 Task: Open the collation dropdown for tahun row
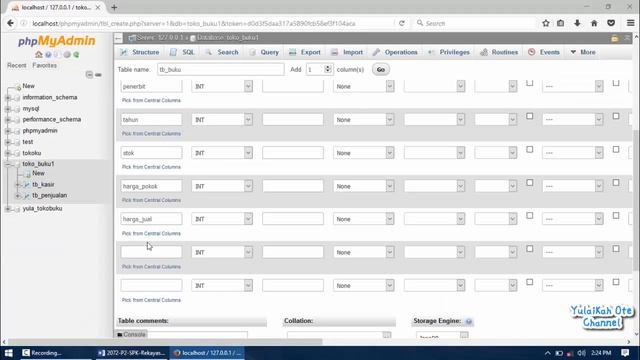coord(434,120)
